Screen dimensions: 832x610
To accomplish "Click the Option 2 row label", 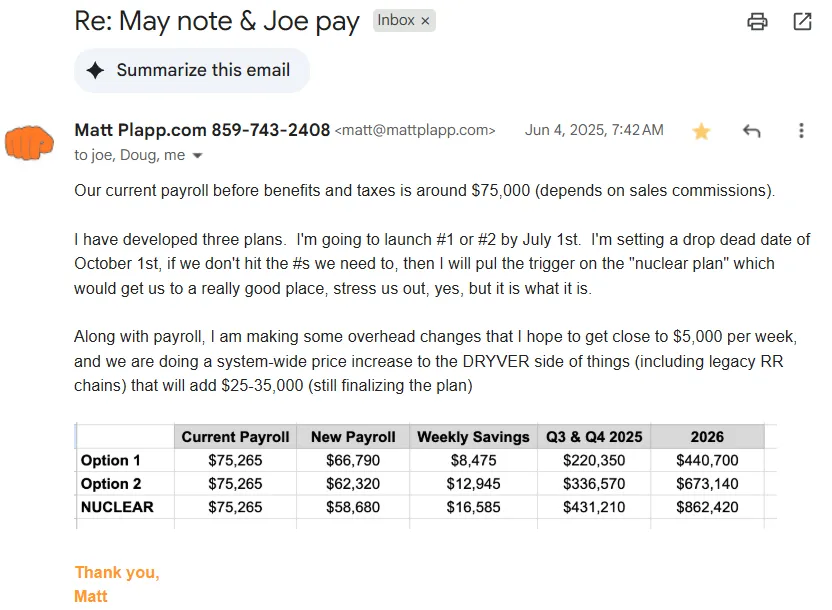I will pos(111,484).
